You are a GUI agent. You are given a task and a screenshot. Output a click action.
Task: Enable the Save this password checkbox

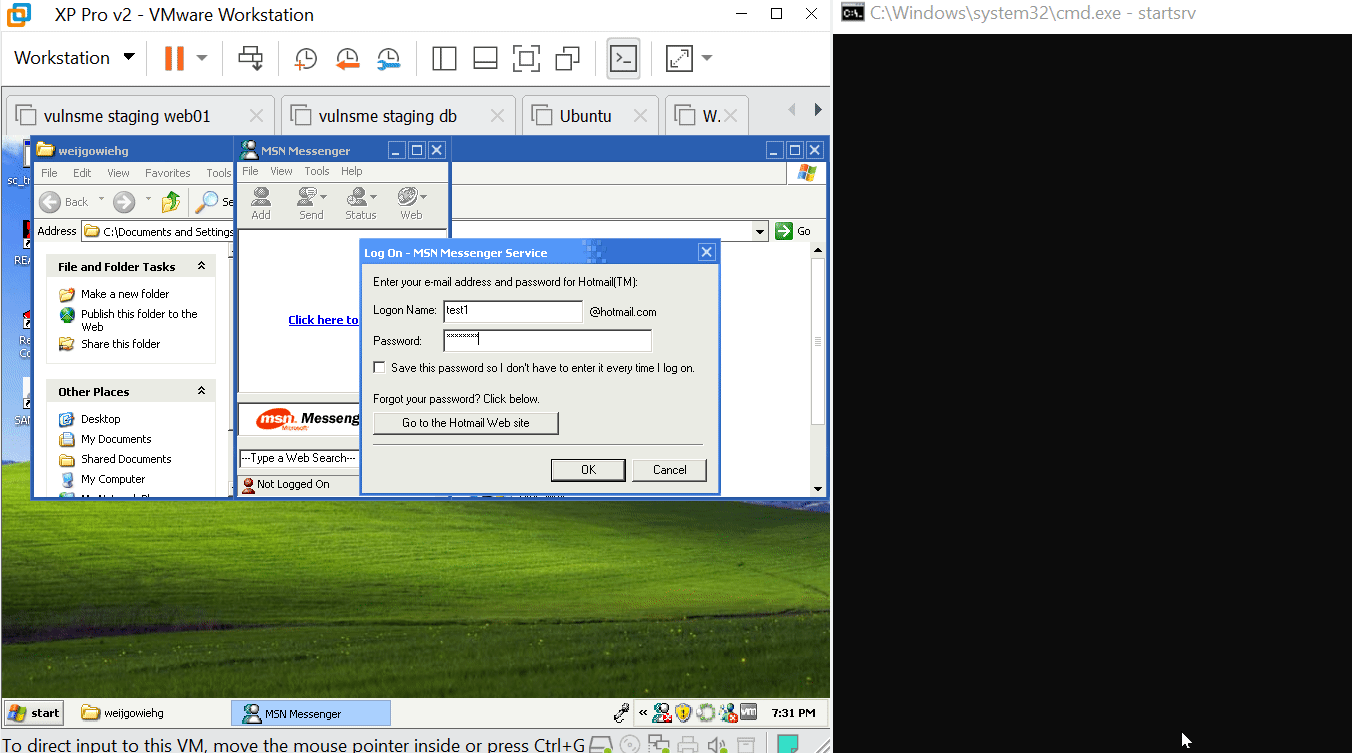(x=379, y=368)
